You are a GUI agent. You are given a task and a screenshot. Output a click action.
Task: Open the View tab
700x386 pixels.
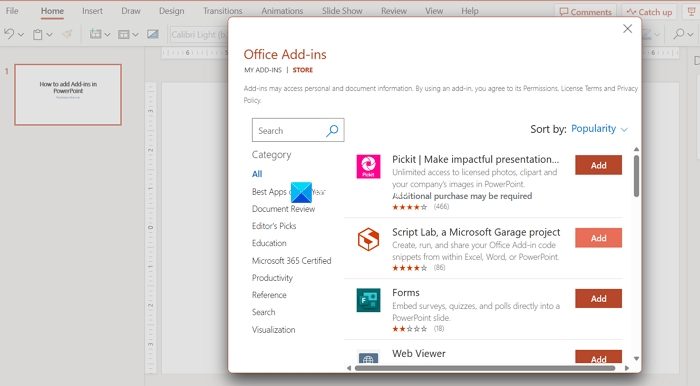coord(434,11)
